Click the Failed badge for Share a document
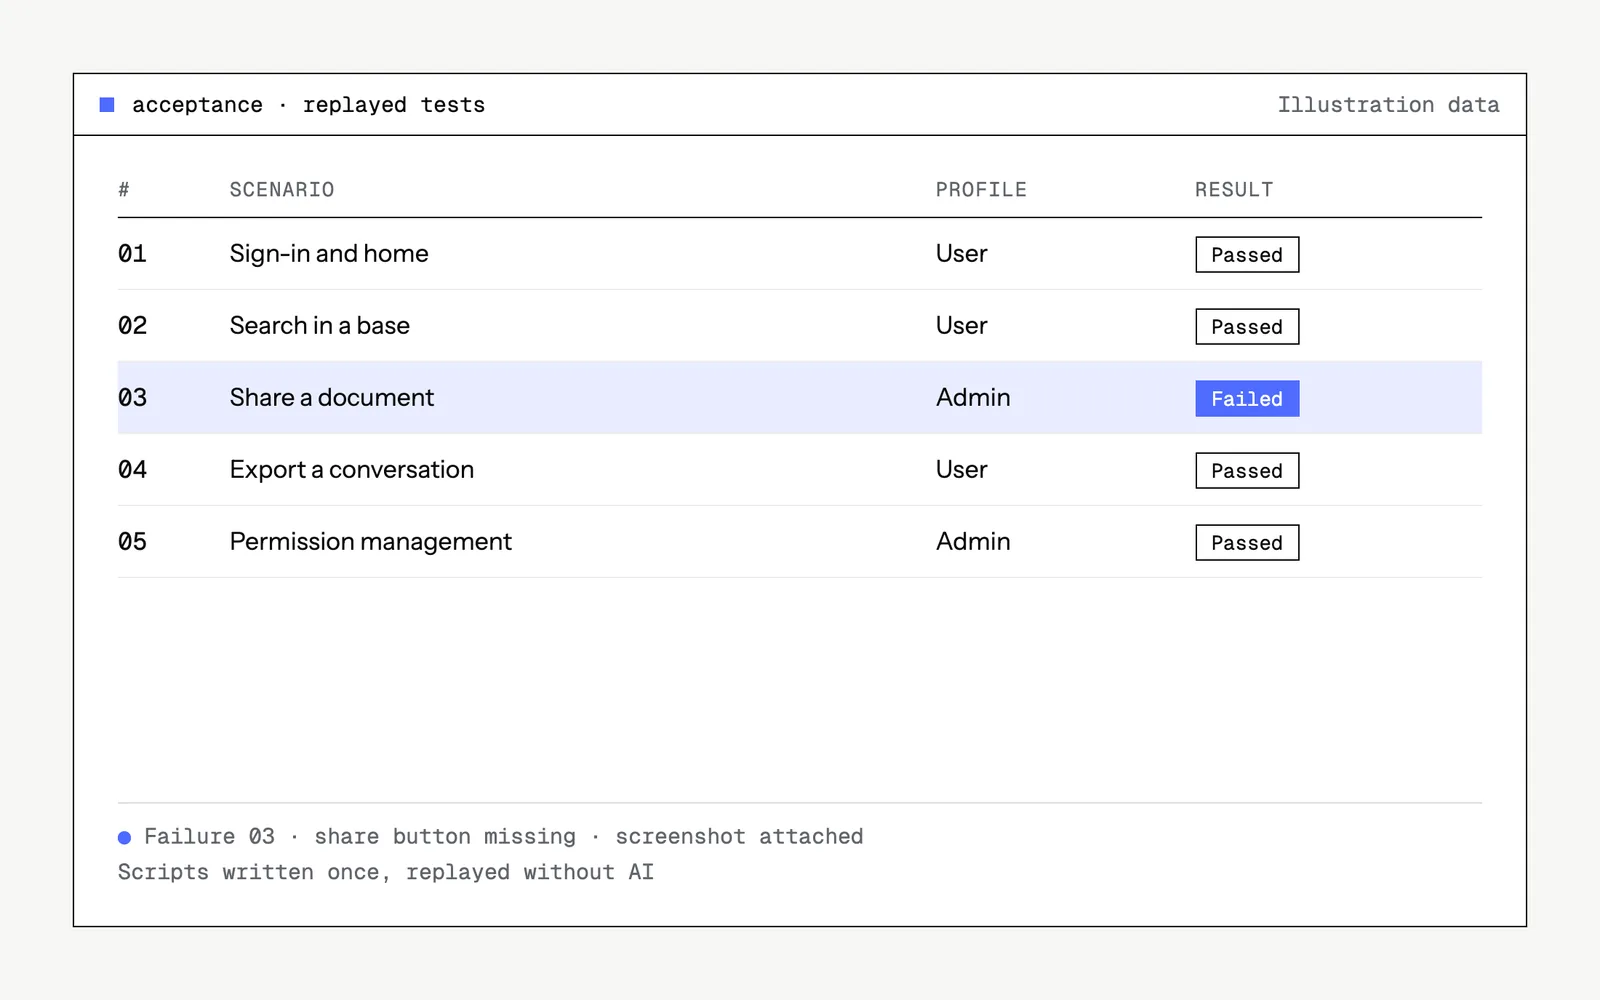Image resolution: width=1600 pixels, height=1000 pixels. [x=1247, y=399]
